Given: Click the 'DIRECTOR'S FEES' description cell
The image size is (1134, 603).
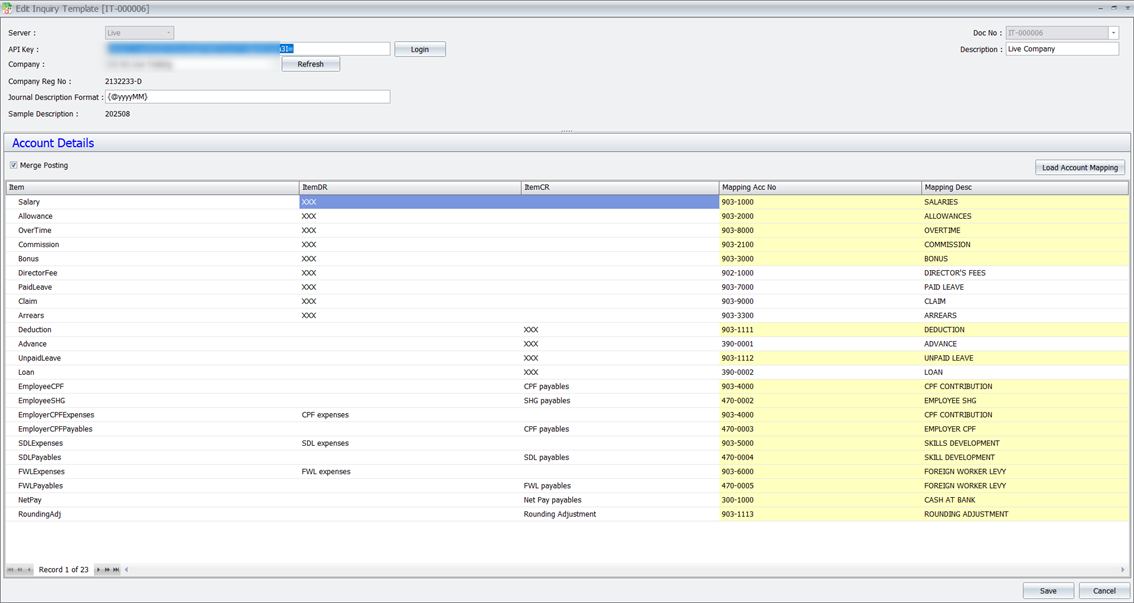Looking at the screenshot, I should coord(1025,273).
